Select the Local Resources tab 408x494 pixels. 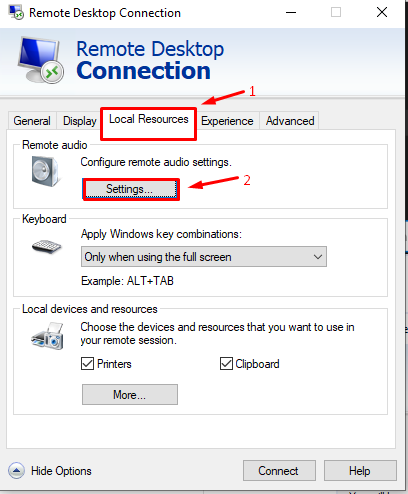point(149,119)
